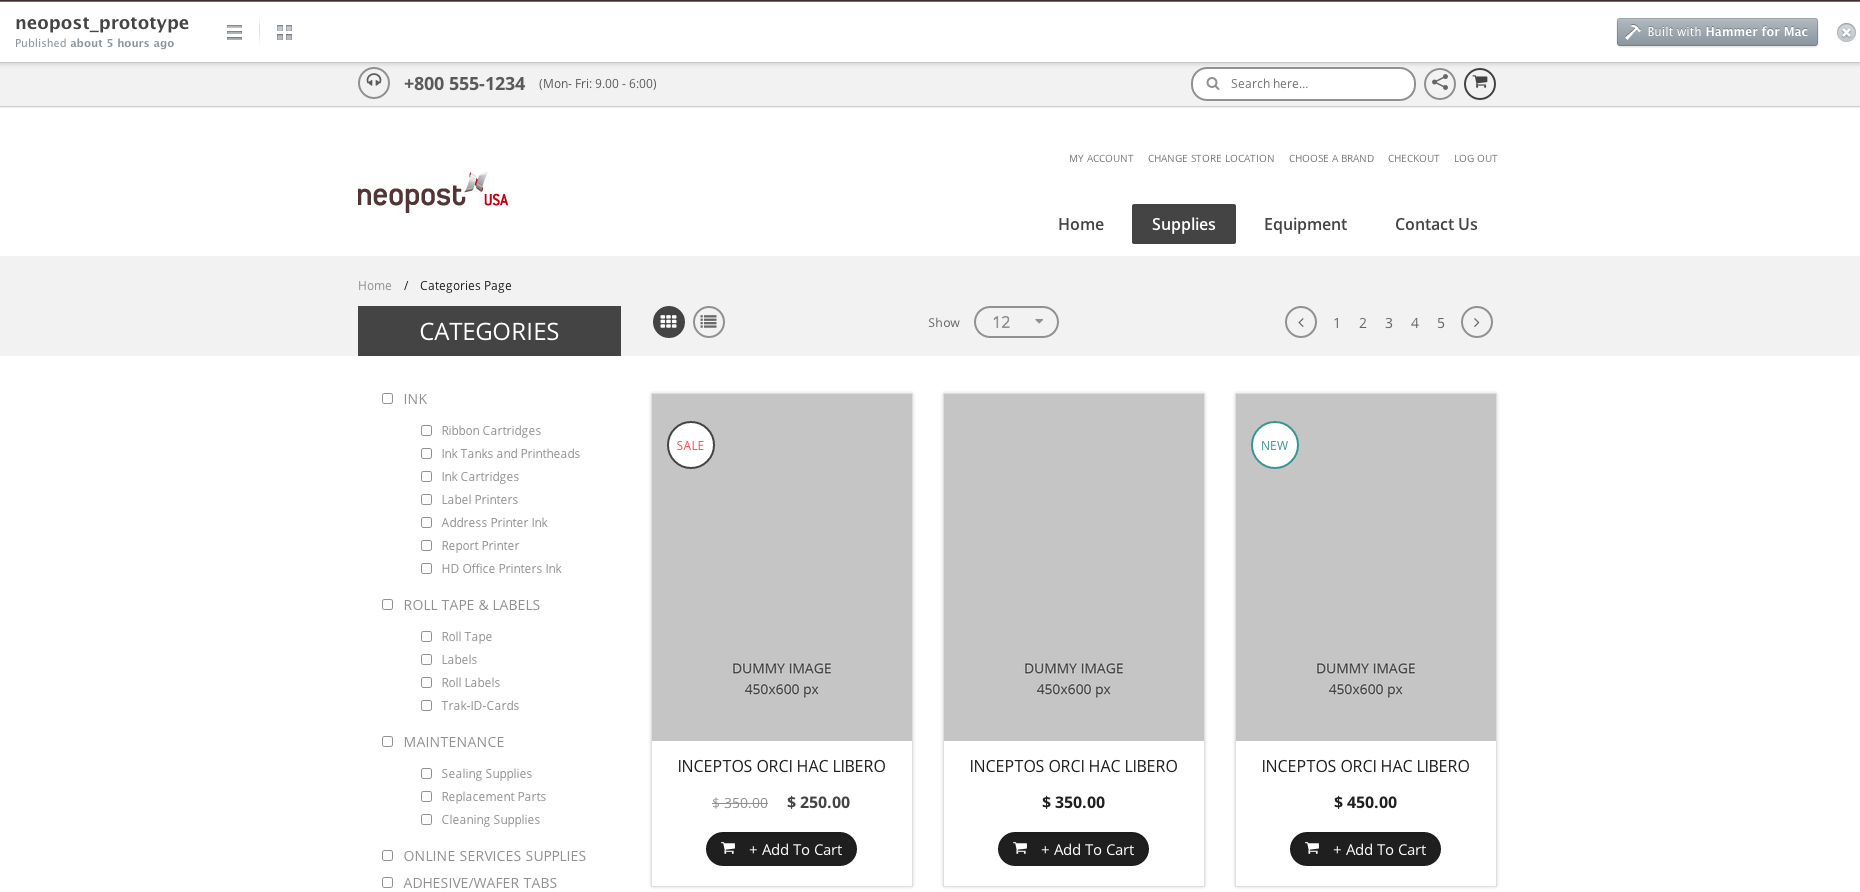
Task: Open the Hammer hamburger menu icon
Action: coord(234,33)
